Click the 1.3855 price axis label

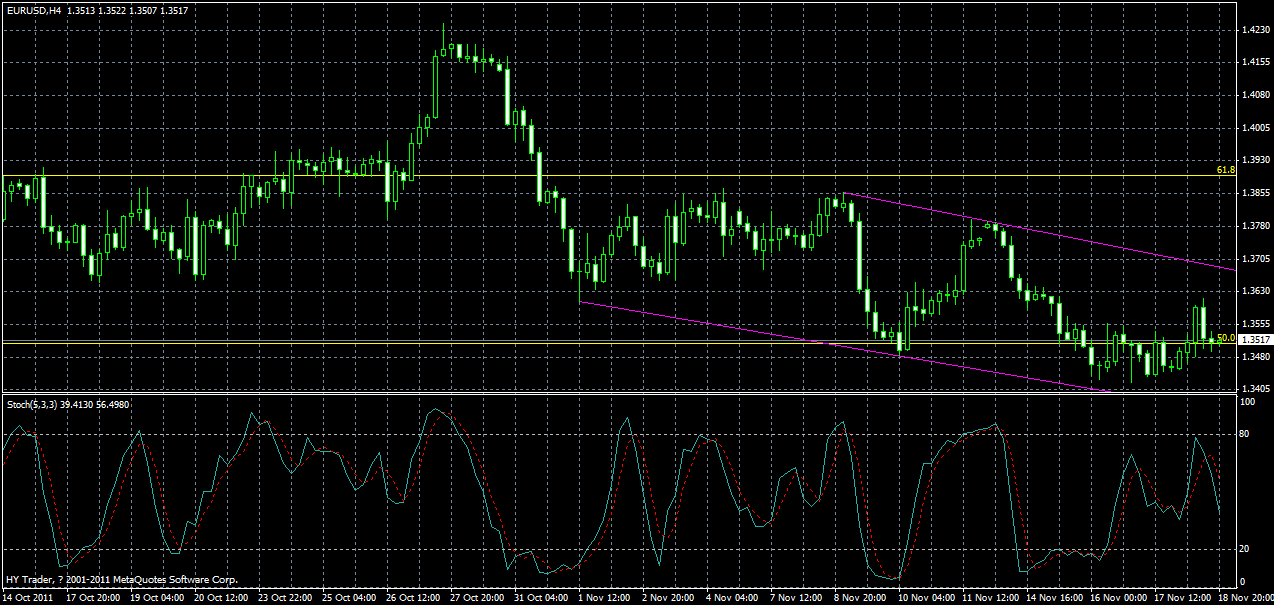(1257, 193)
